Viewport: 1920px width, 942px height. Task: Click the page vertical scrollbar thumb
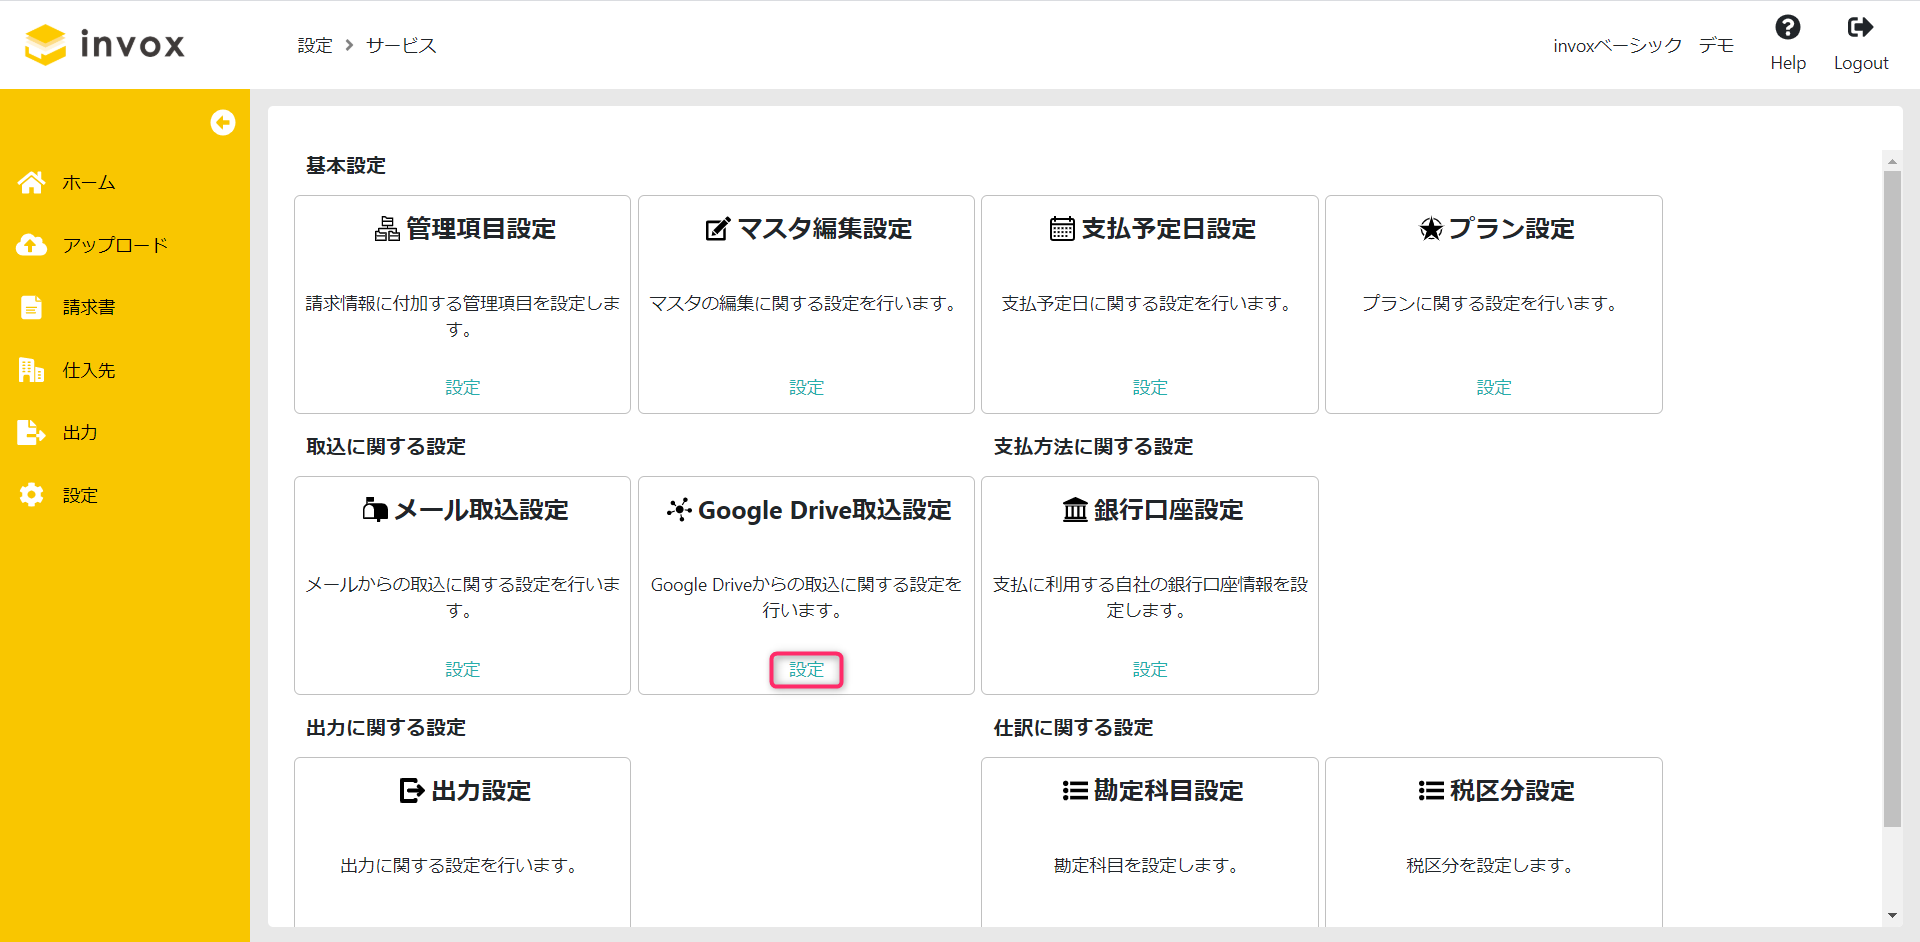coord(1892,498)
